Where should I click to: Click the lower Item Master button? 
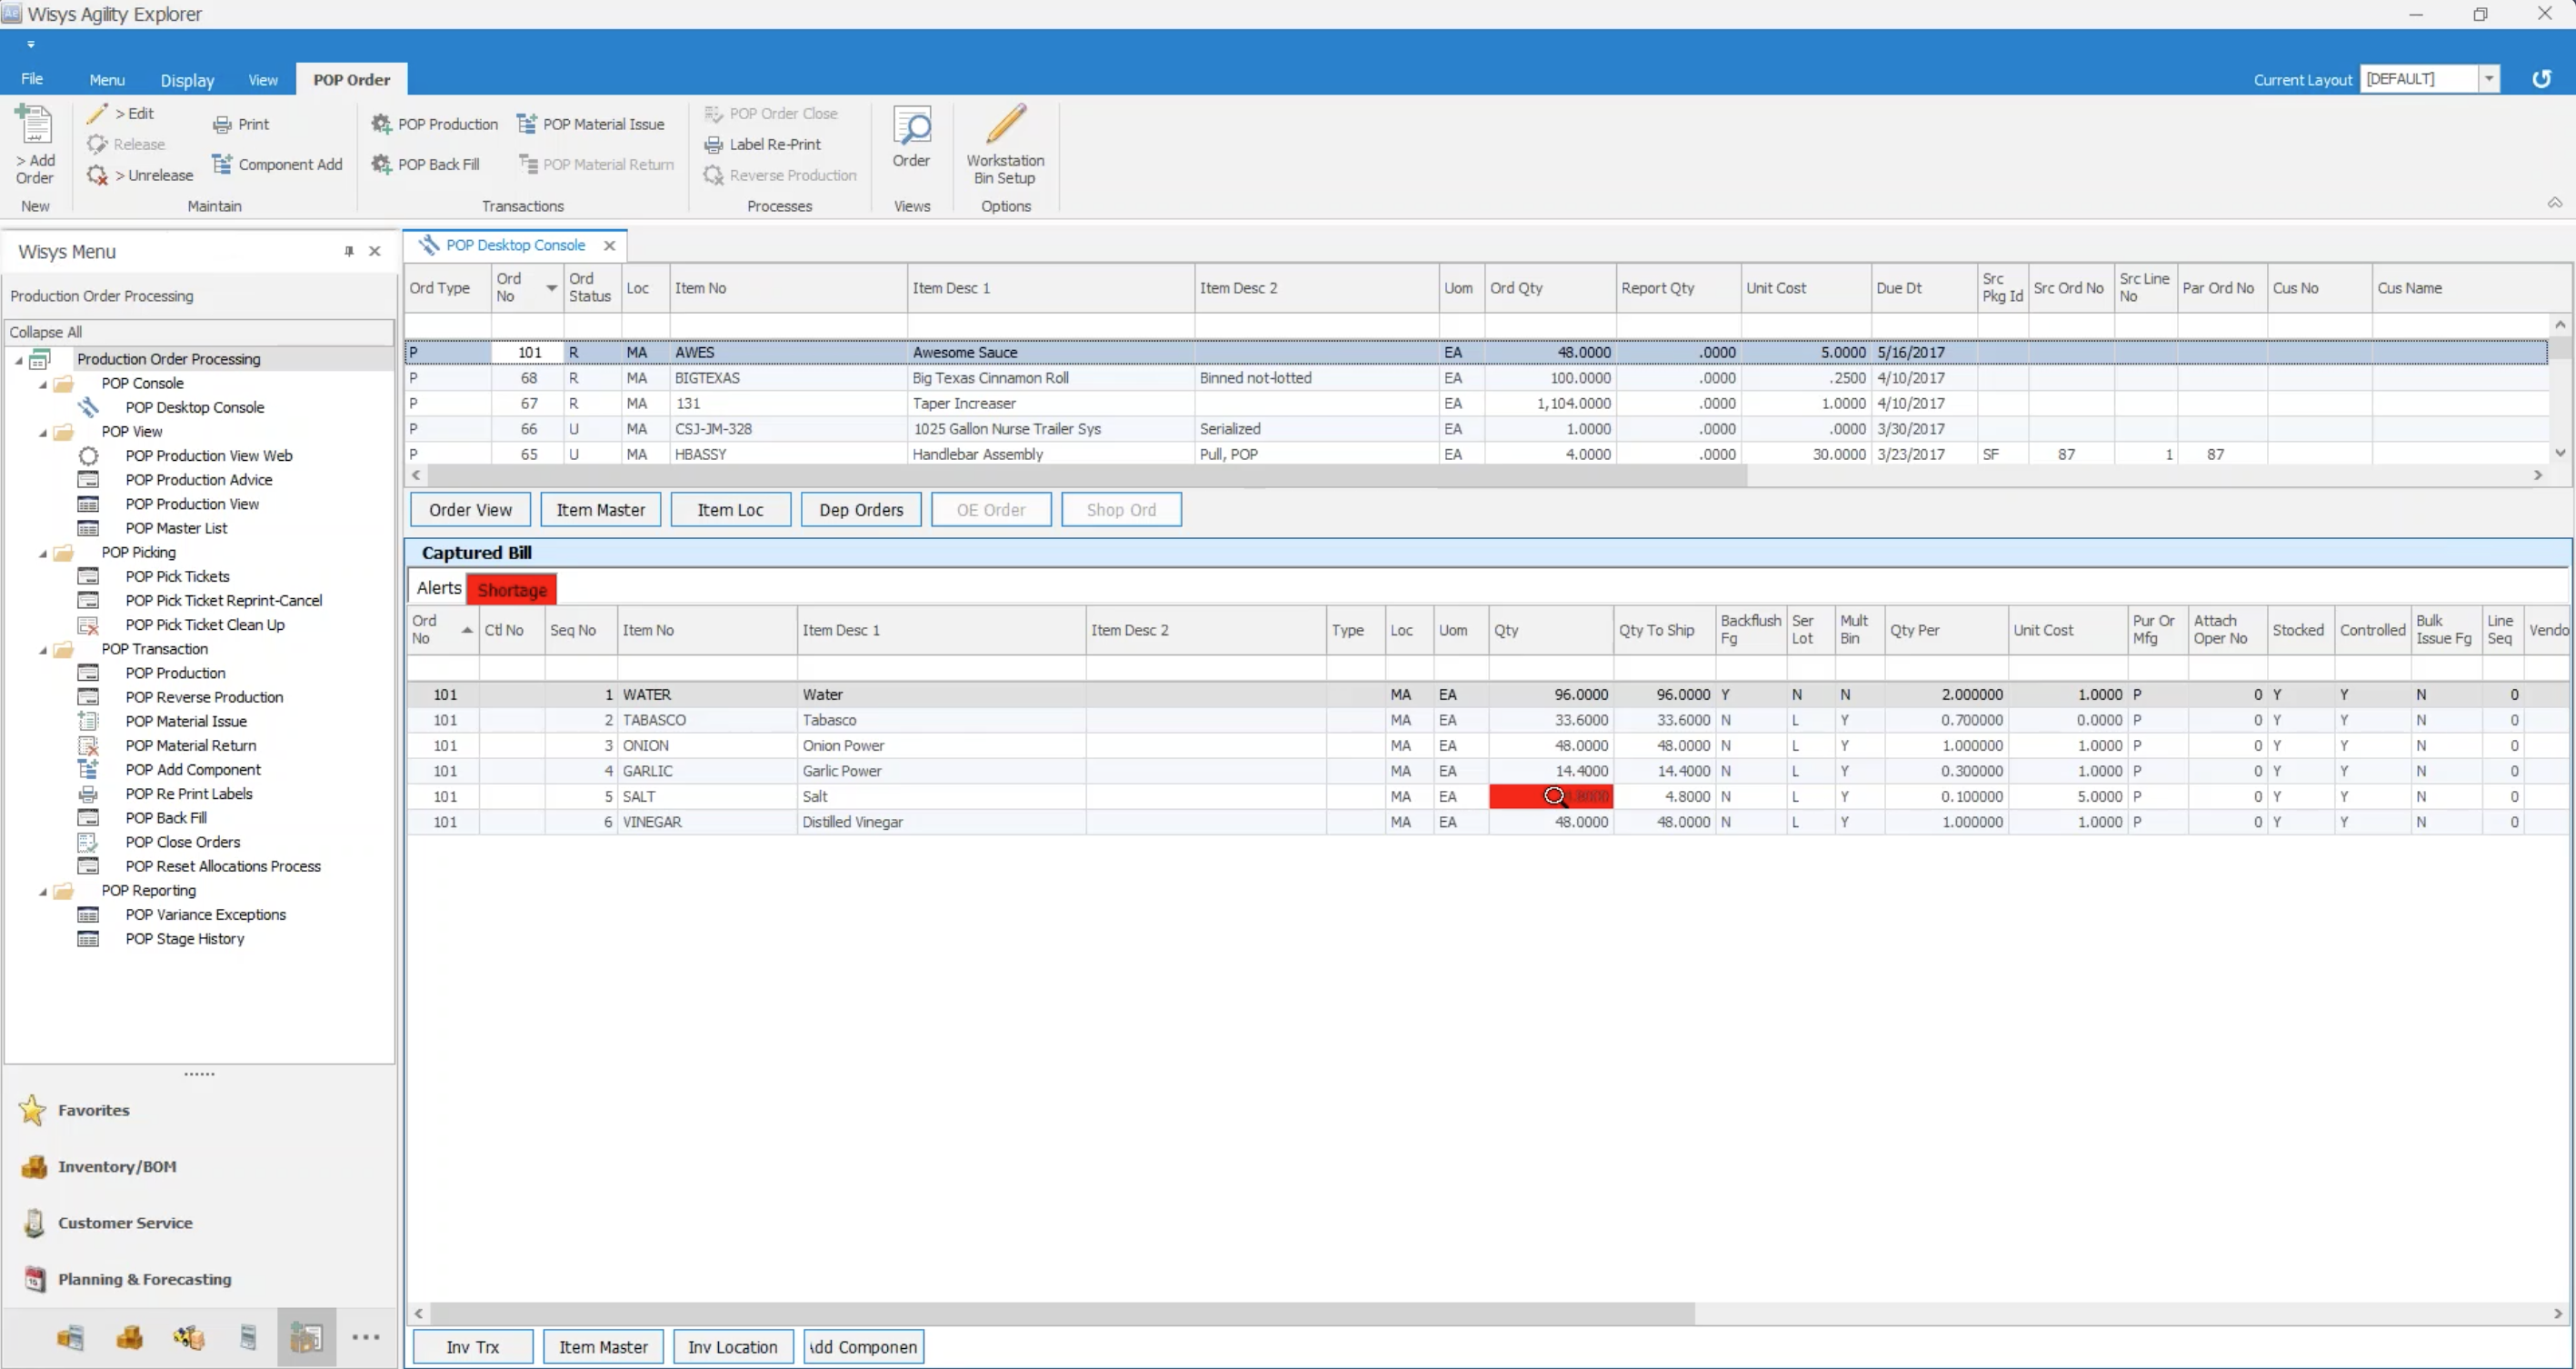[603, 1347]
